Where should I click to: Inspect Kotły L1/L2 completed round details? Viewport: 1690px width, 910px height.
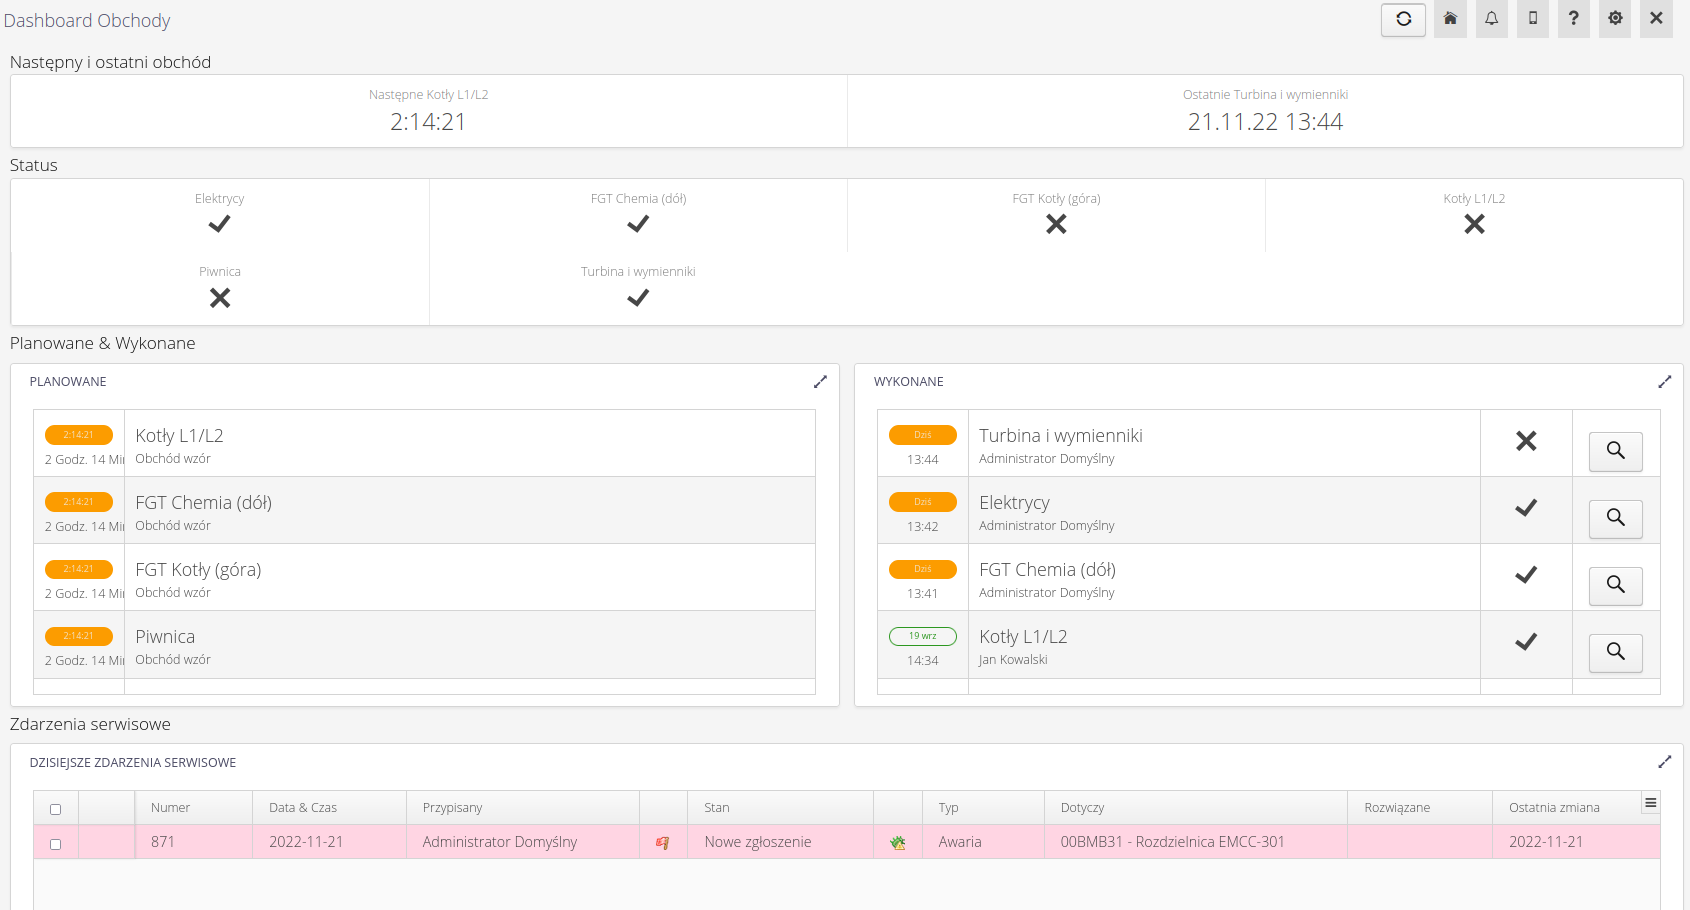coord(1615,652)
